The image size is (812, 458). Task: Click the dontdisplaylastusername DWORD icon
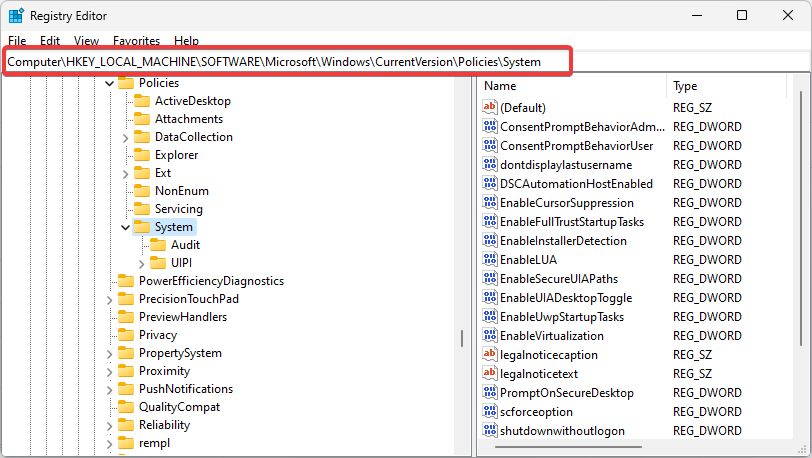click(x=489, y=164)
